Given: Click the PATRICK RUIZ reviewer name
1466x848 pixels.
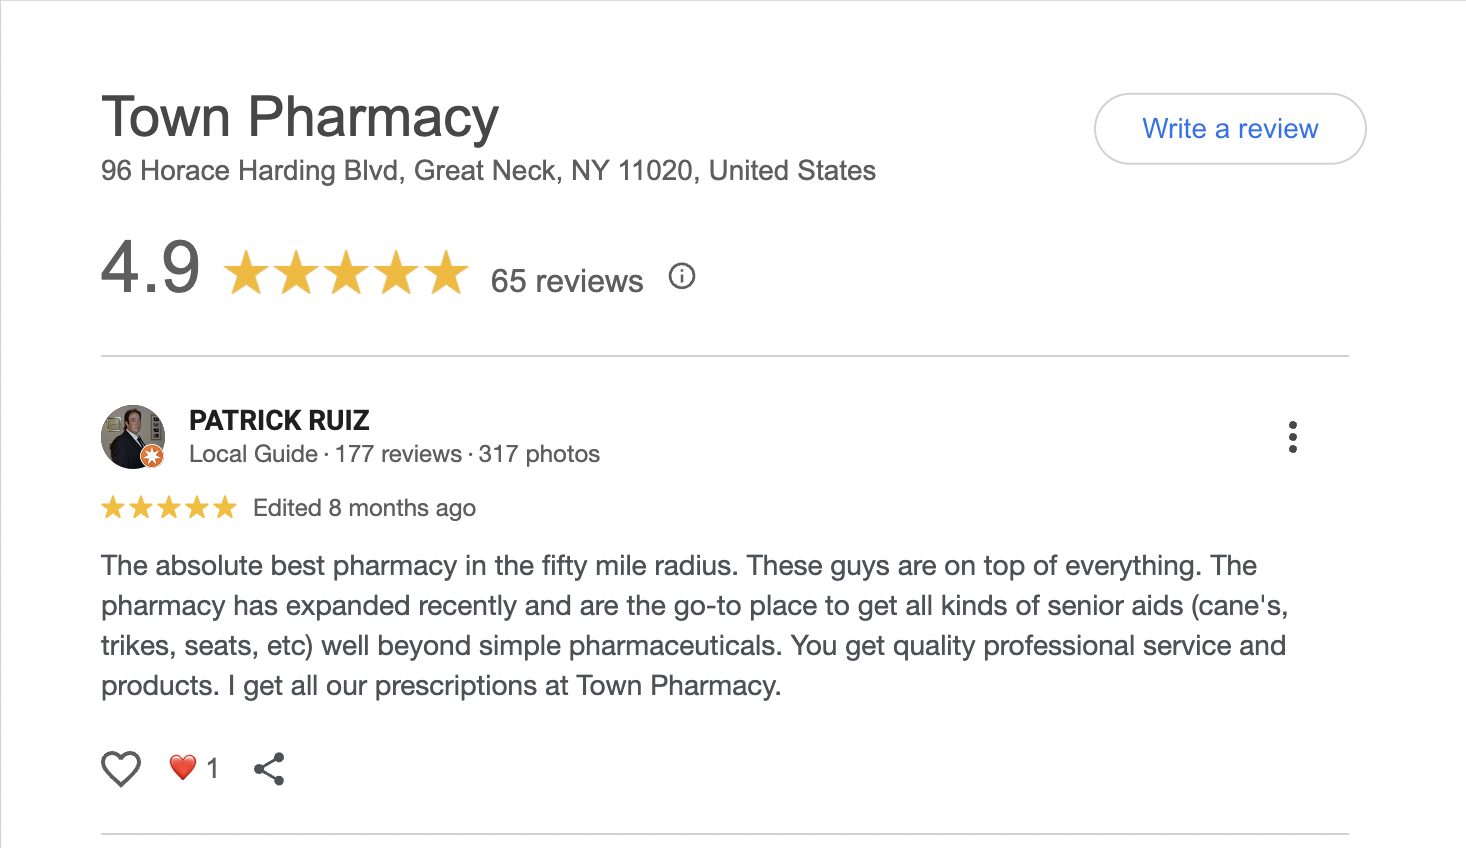Looking at the screenshot, I should click(x=279, y=420).
